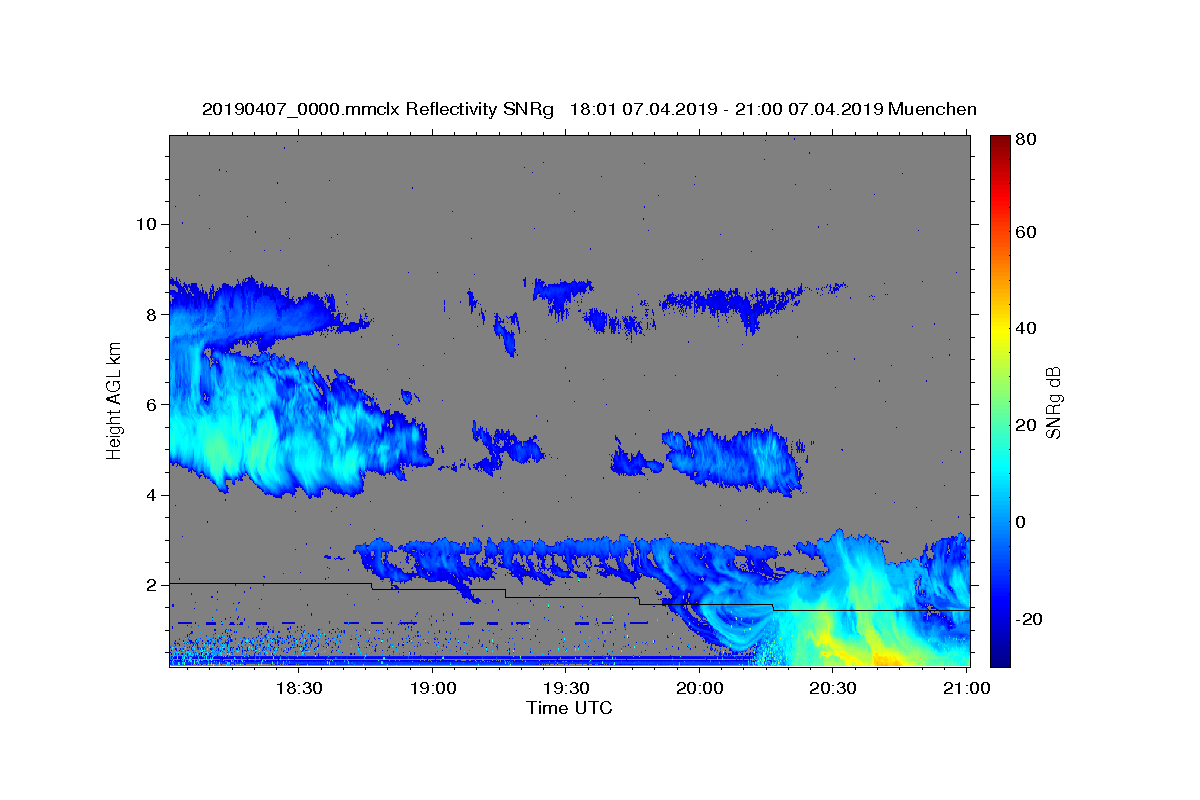Screen dimensions: 1200x800
Task: Click the 'Time UTC' axis title
Action: [x=569, y=708]
